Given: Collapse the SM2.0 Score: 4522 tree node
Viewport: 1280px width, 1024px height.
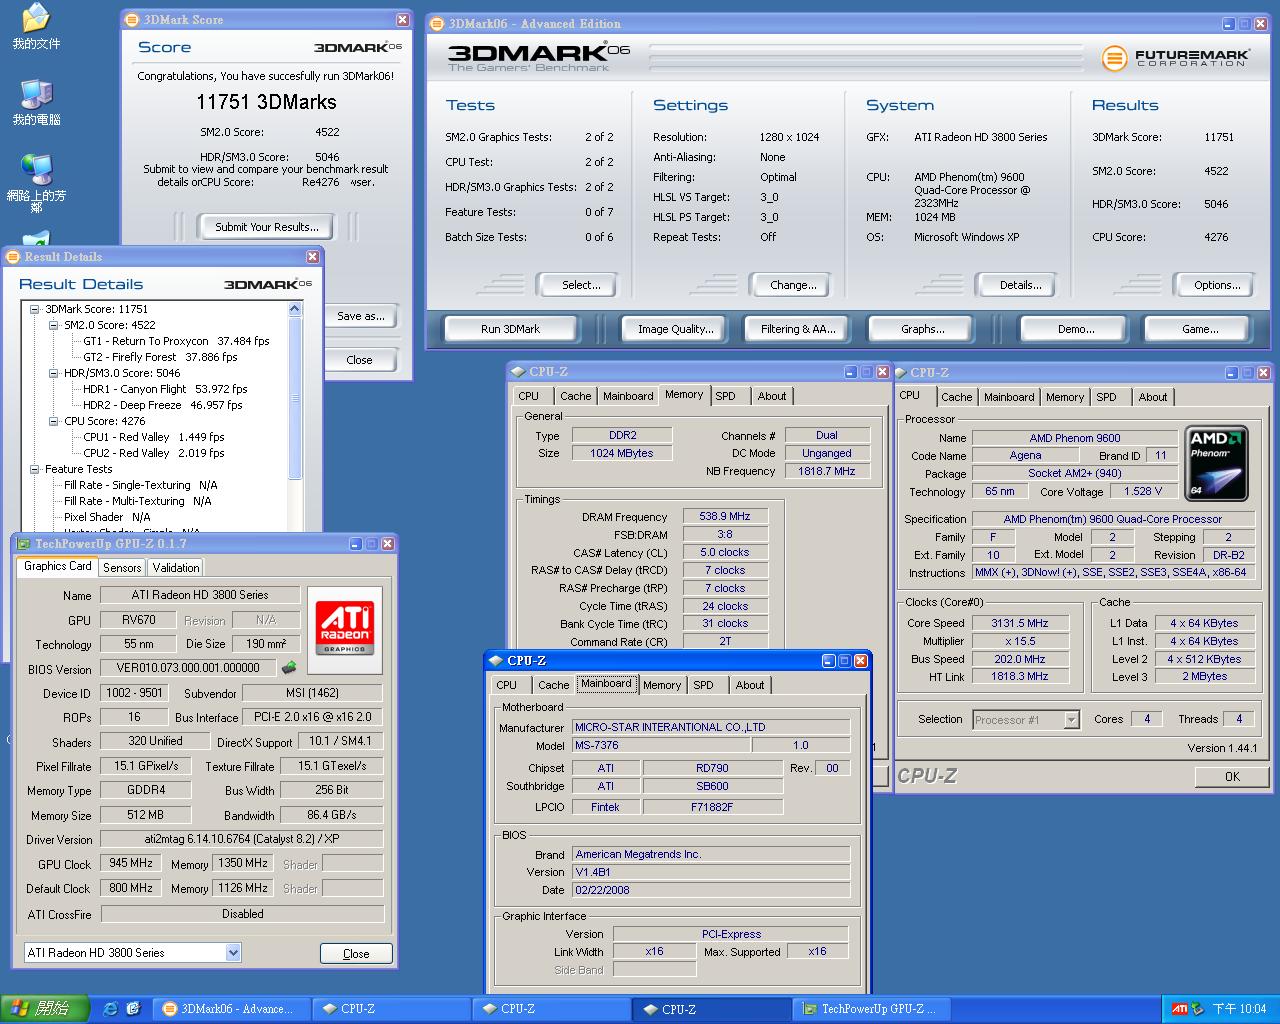Looking at the screenshot, I should [54, 325].
